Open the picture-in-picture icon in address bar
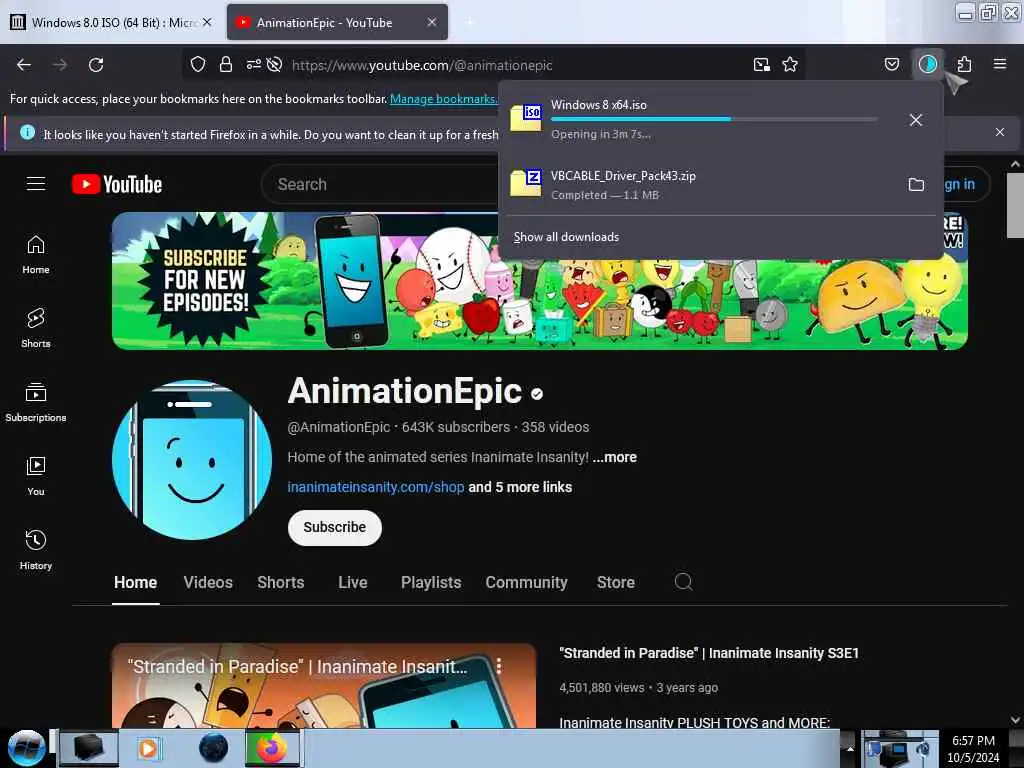 [x=761, y=64]
